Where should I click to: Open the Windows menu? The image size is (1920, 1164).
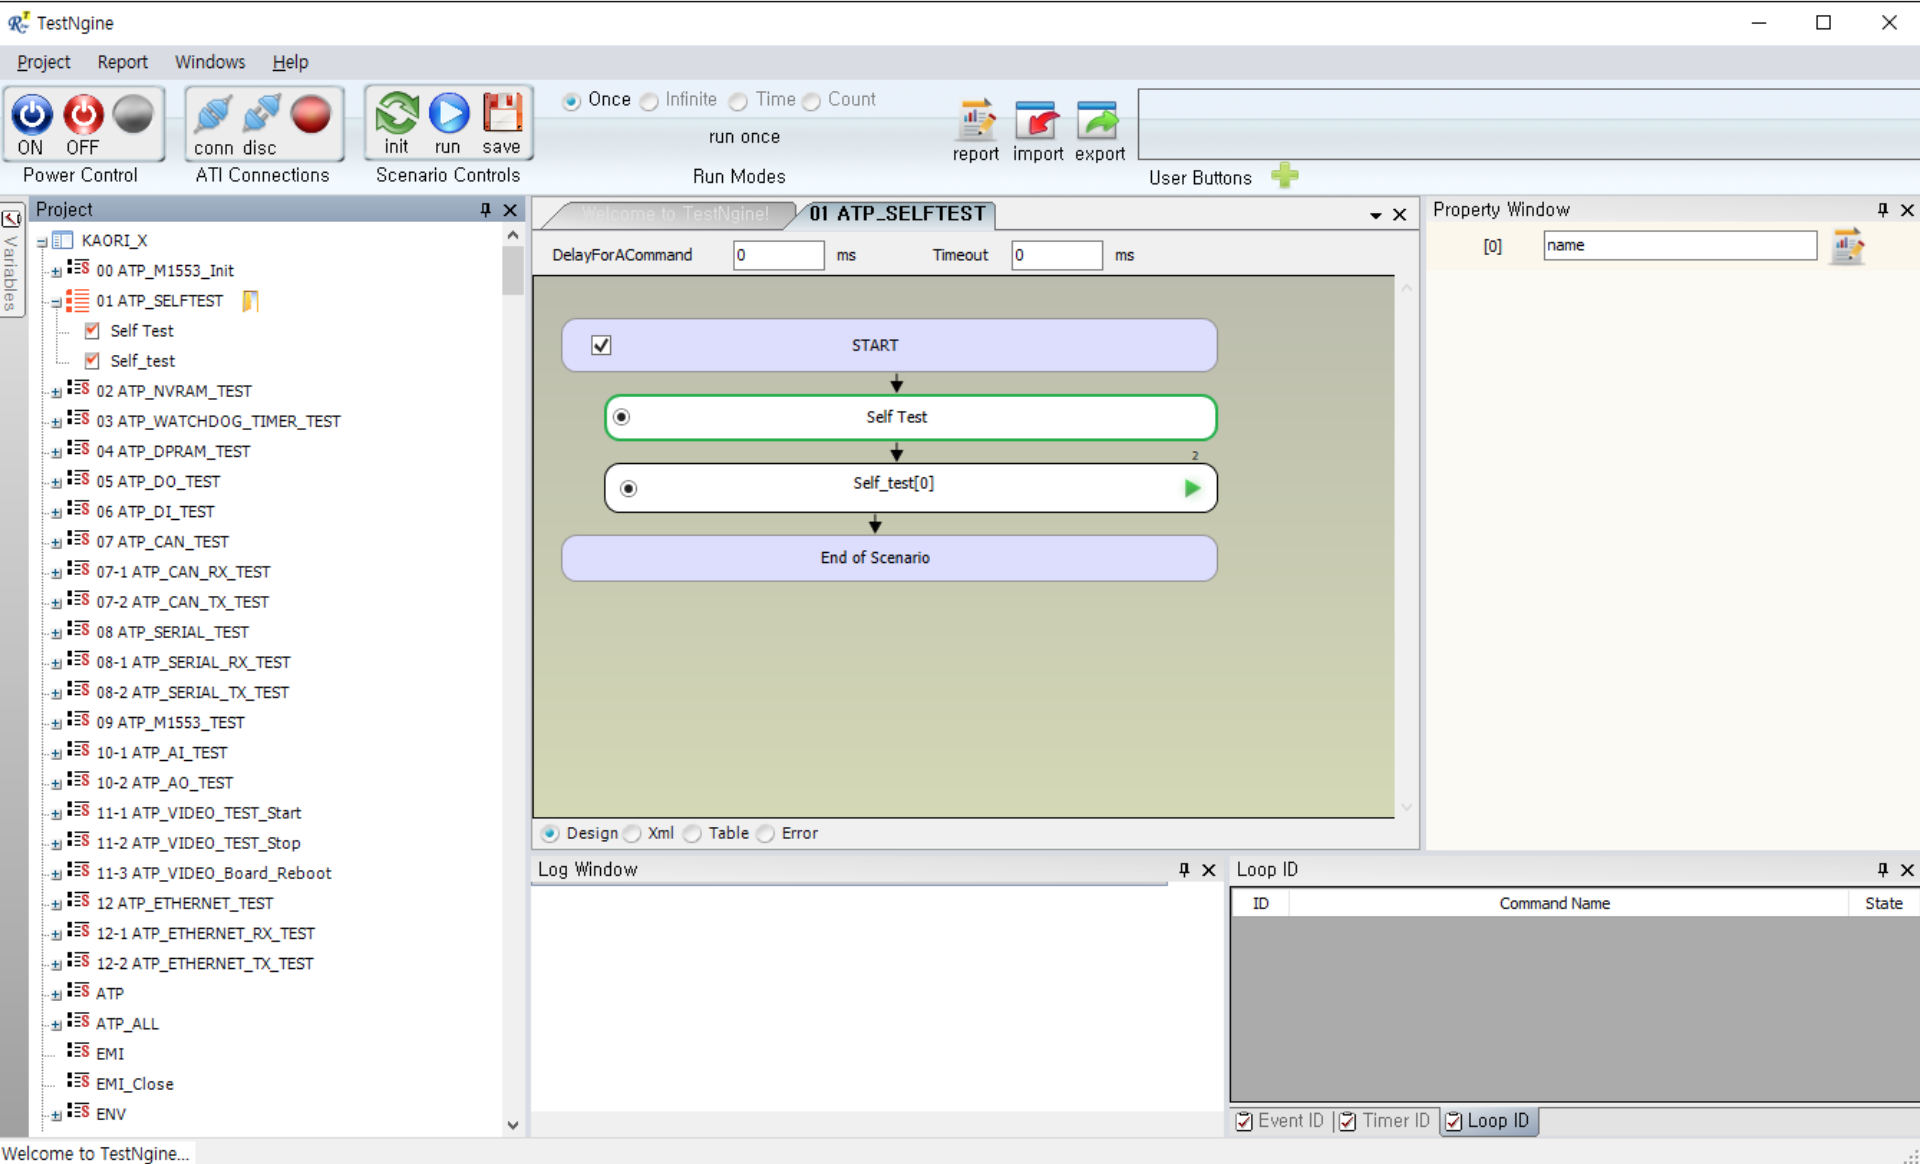click(210, 62)
